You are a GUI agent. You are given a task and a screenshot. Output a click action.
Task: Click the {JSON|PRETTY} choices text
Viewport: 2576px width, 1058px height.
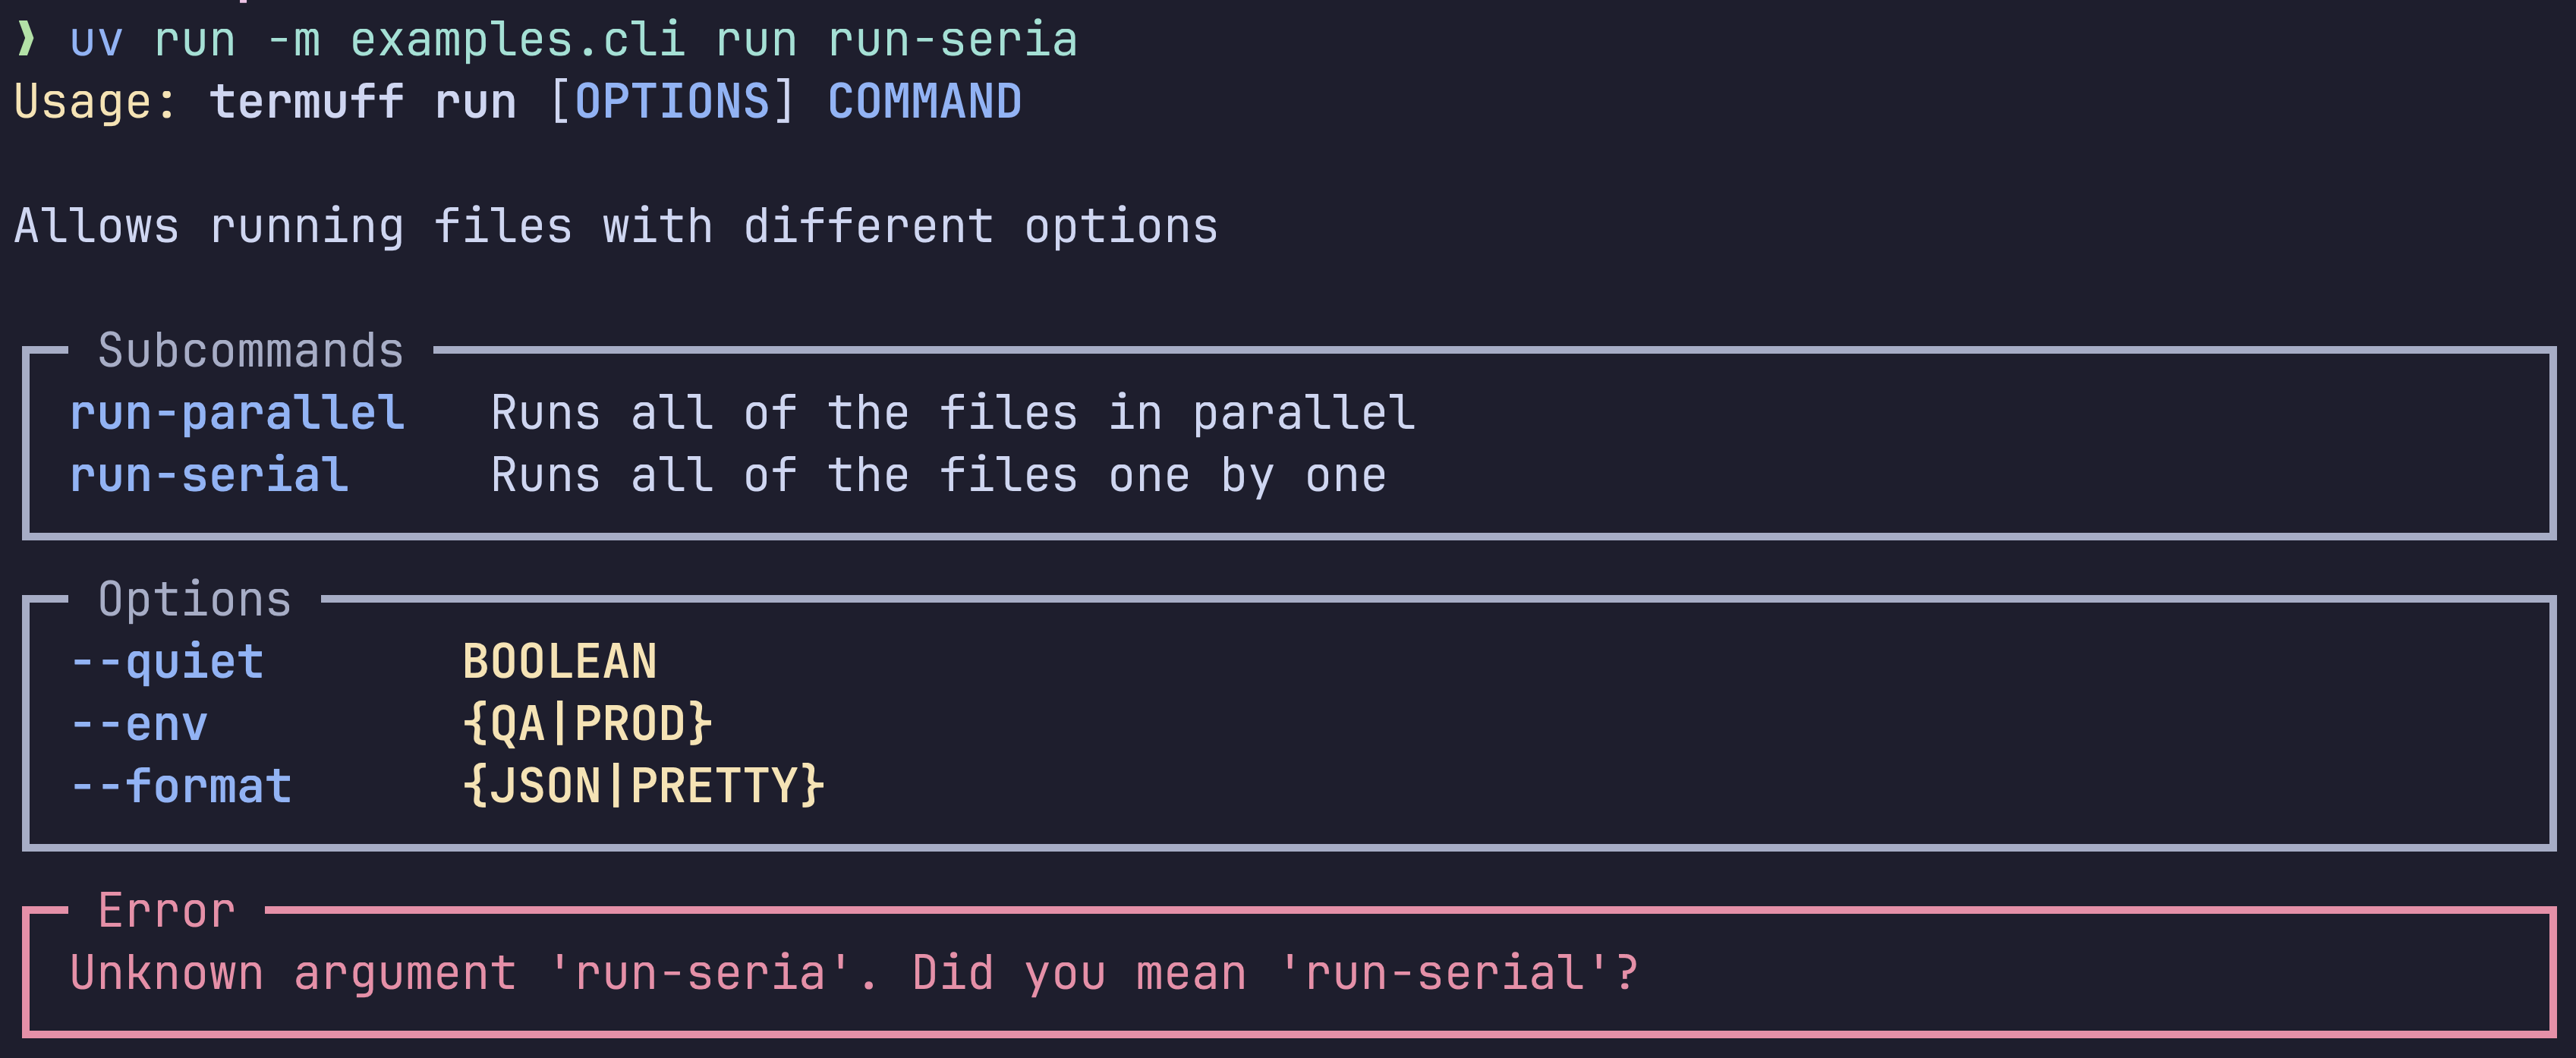click(644, 786)
